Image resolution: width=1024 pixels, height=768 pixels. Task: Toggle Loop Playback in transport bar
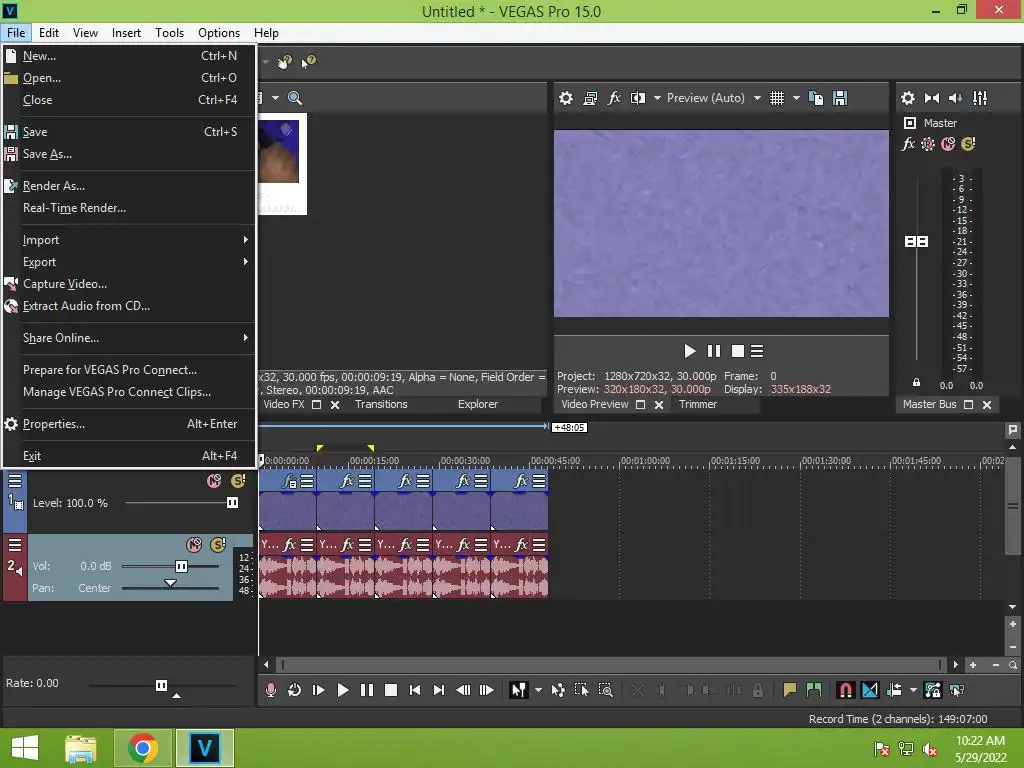point(295,690)
